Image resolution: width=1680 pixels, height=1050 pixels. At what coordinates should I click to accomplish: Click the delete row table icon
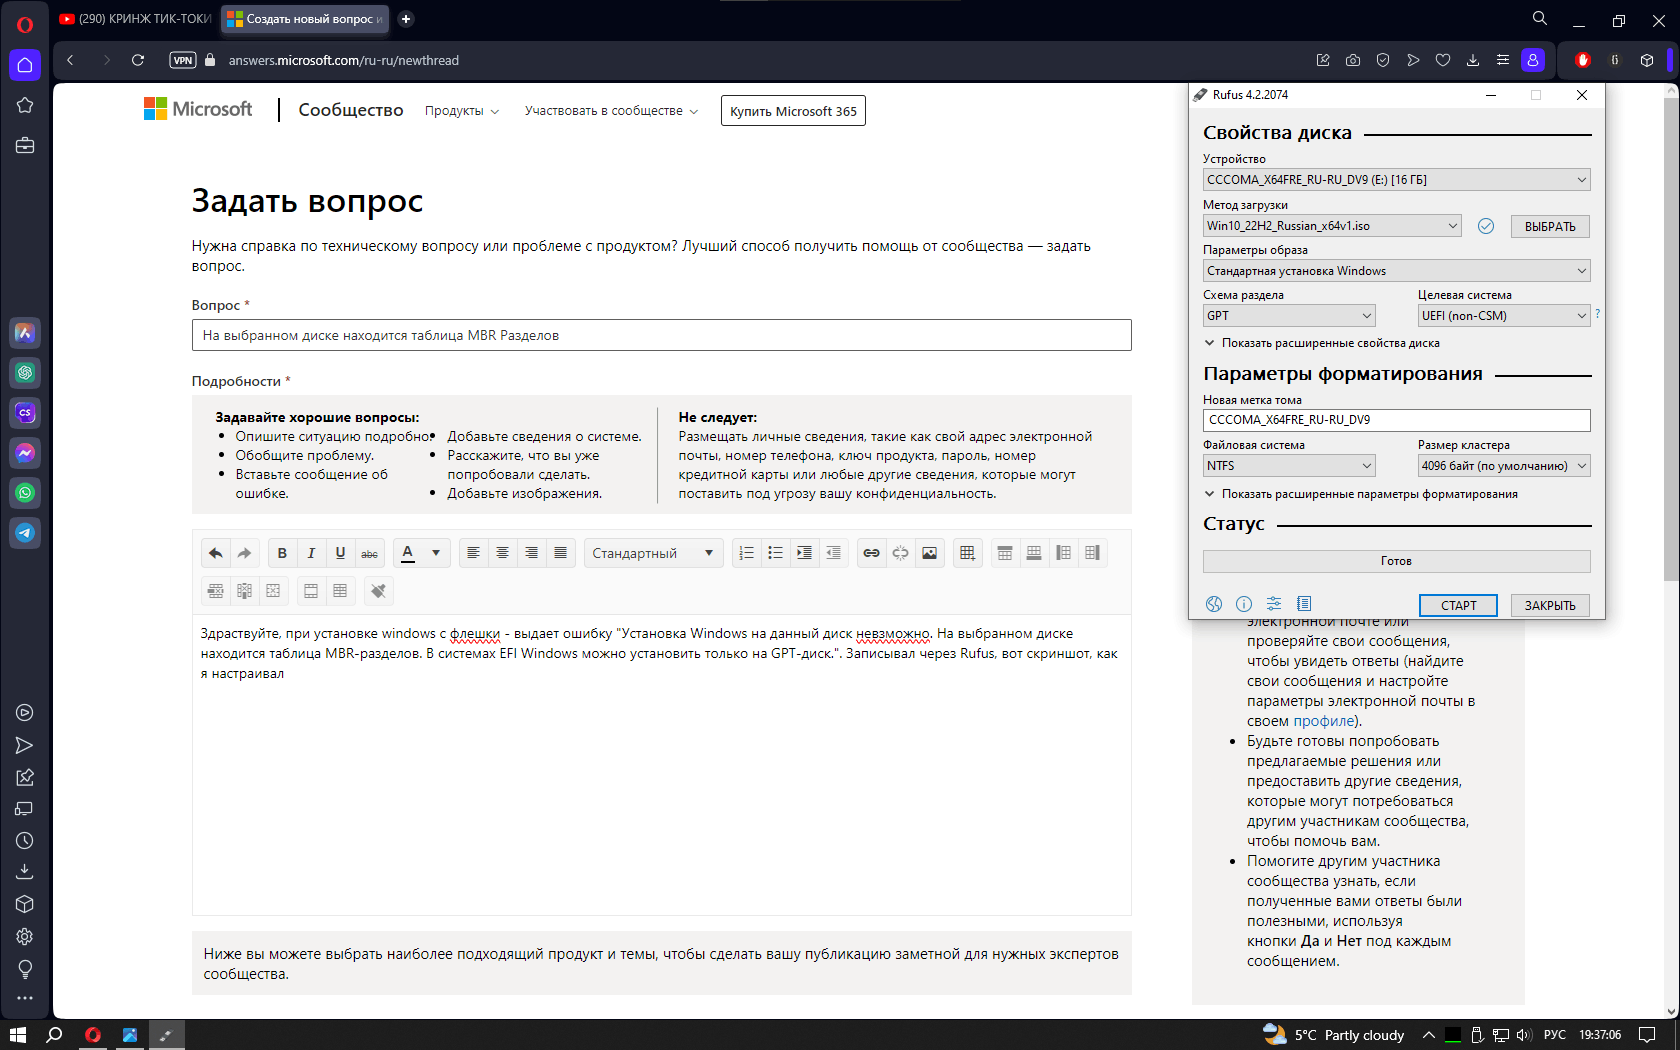pyautogui.click(x=216, y=591)
